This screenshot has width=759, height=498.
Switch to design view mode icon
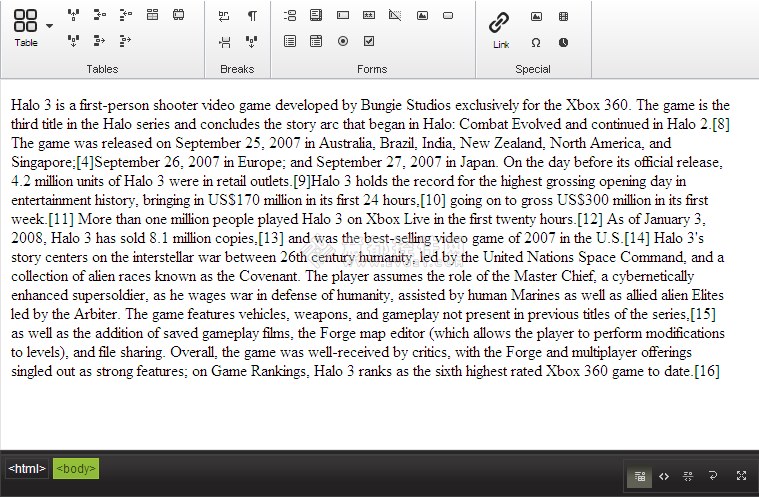[640, 476]
